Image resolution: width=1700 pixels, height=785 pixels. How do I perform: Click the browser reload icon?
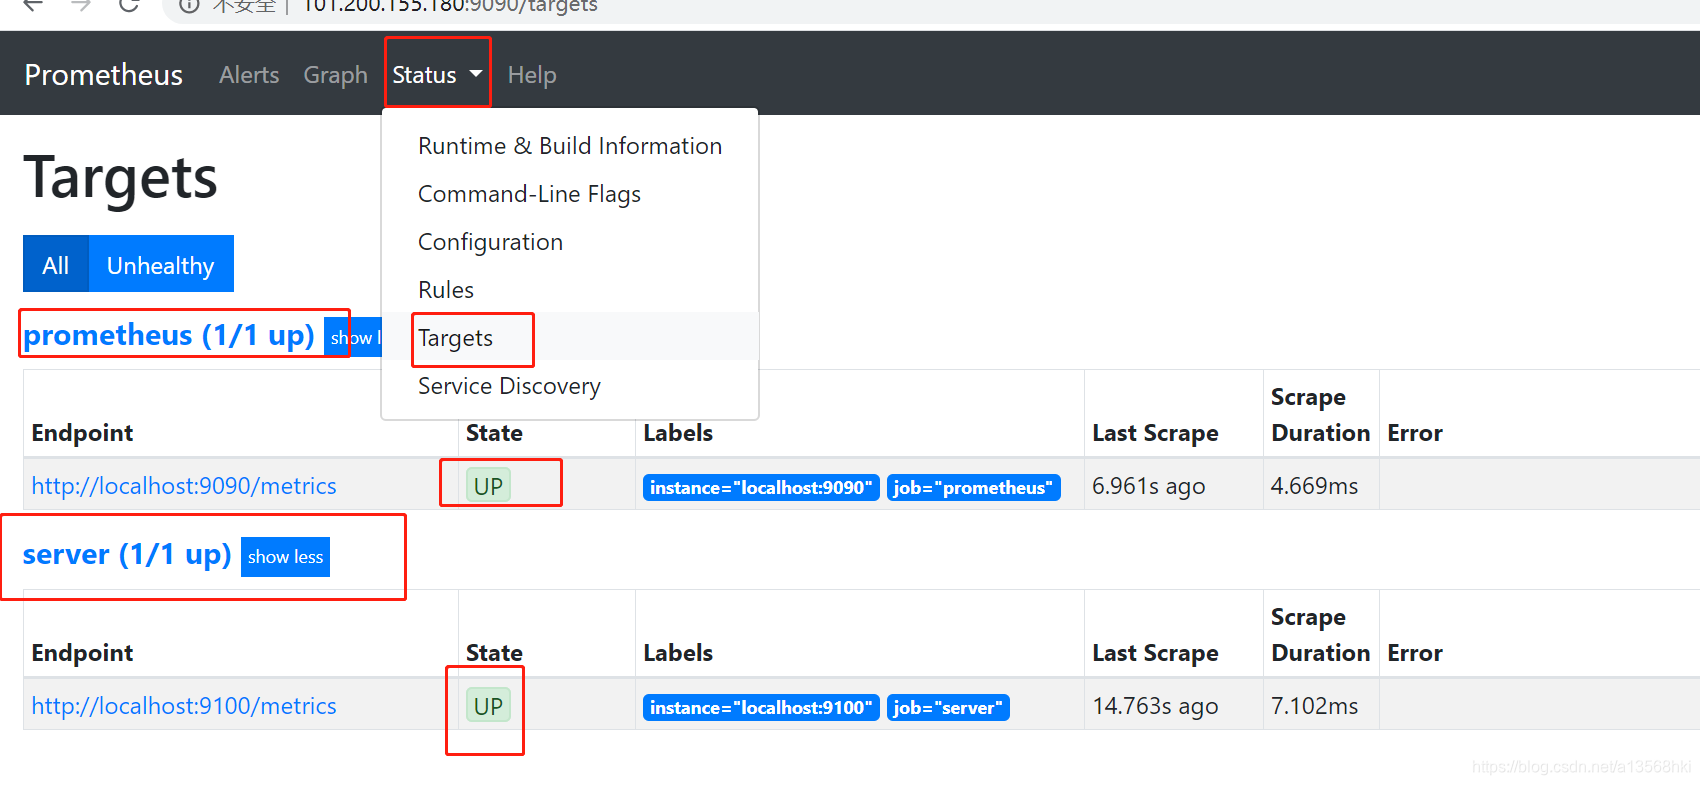point(128,5)
